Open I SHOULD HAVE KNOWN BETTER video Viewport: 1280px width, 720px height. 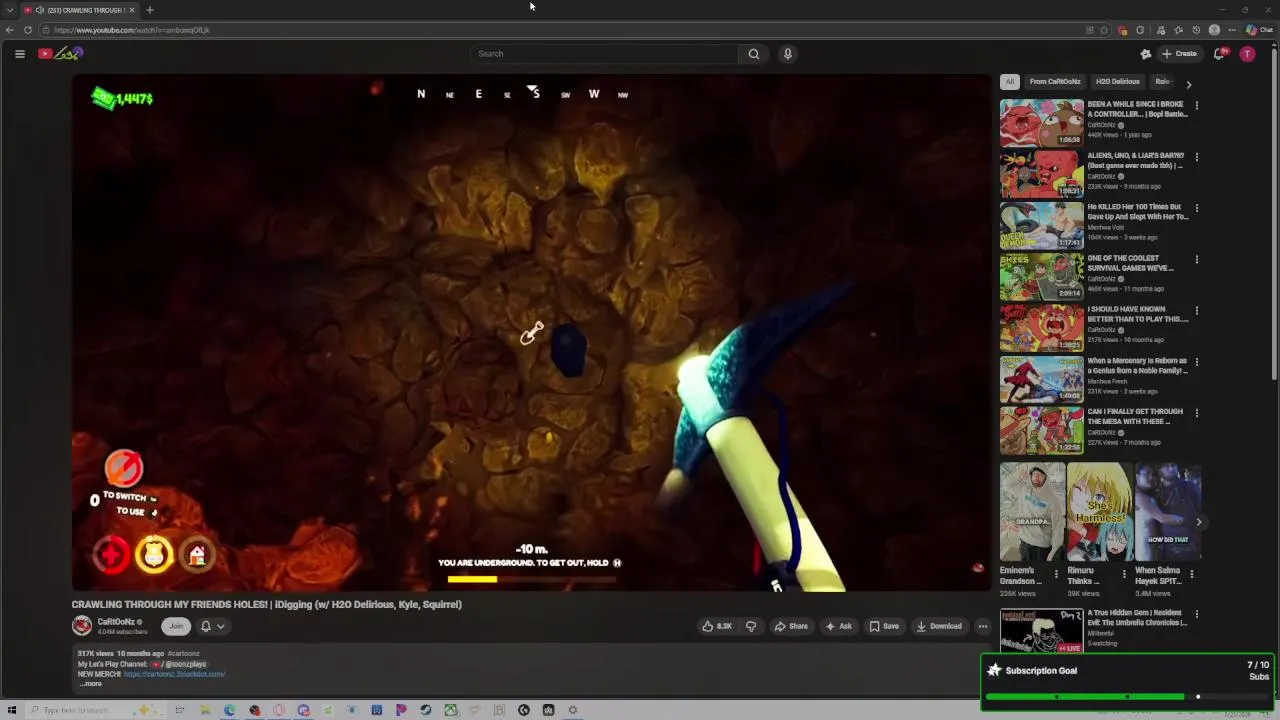point(1042,327)
